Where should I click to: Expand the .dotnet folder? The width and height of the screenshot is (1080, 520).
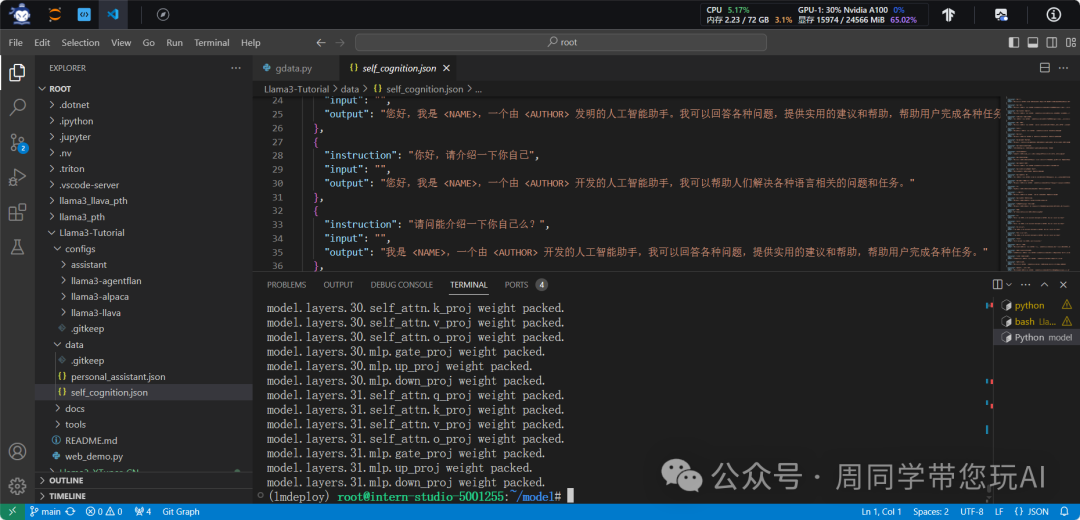click(74, 105)
